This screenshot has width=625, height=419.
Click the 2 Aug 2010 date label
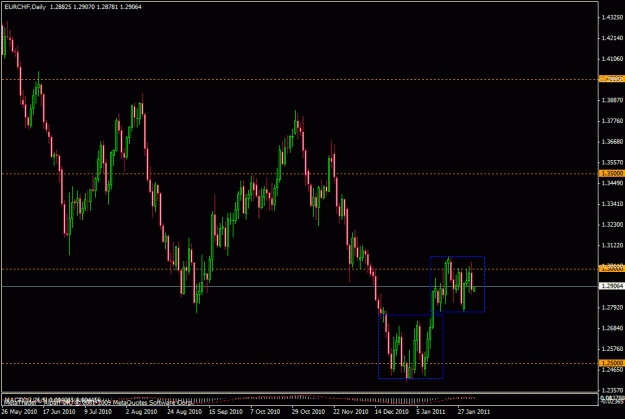[x=141, y=412]
